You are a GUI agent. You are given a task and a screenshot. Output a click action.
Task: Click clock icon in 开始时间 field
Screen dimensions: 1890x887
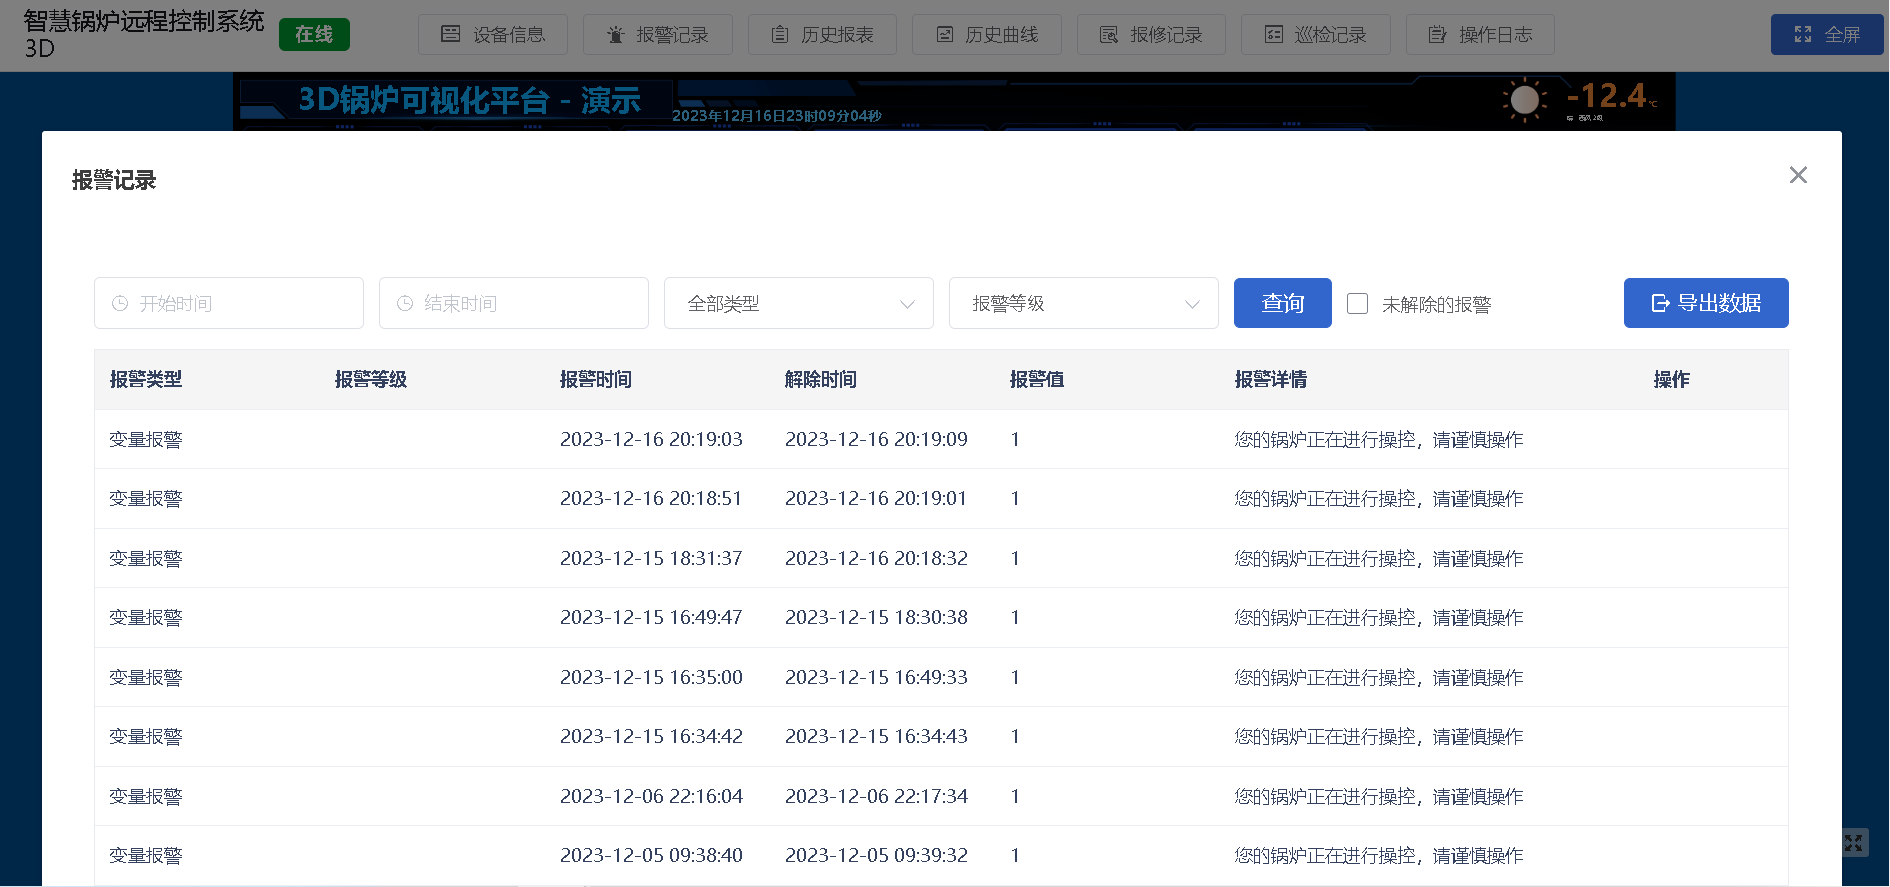click(120, 303)
